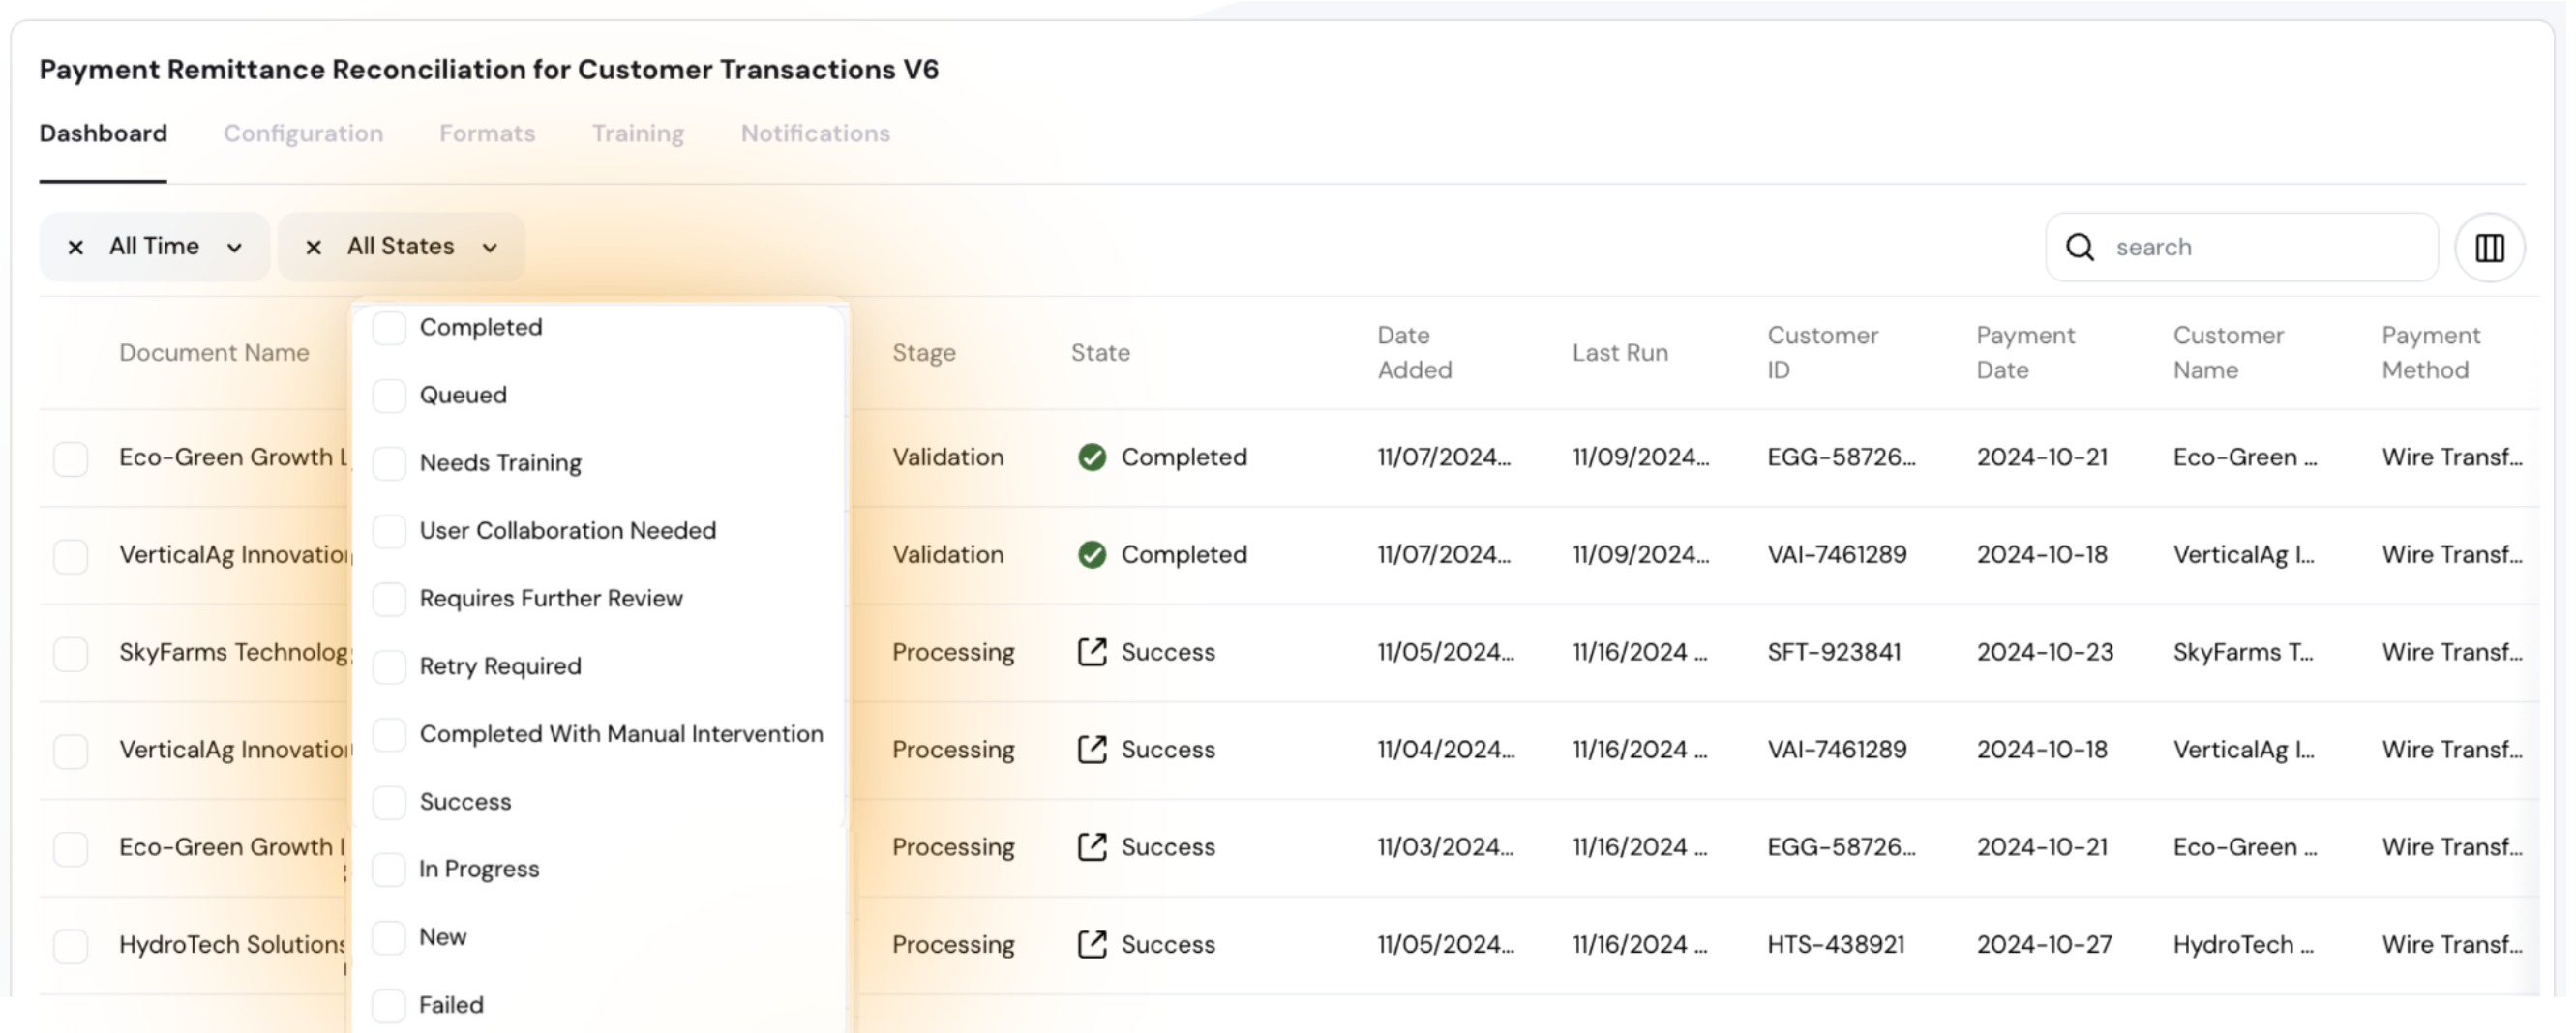Image resolution: width=2576 pixels, height=1033 pixels.
Task: Sort by Customer ID column header
Action: point(1822,353)
